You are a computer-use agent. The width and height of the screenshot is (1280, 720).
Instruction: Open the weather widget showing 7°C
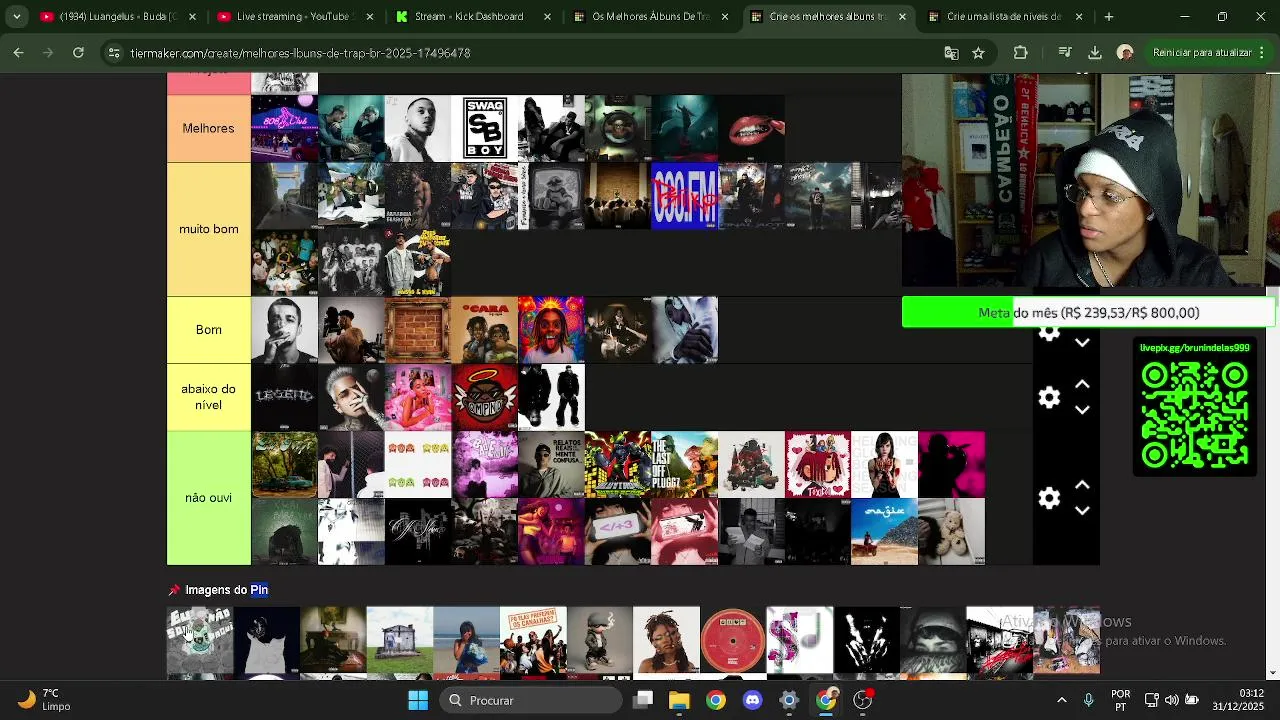[x=45, y=700]
